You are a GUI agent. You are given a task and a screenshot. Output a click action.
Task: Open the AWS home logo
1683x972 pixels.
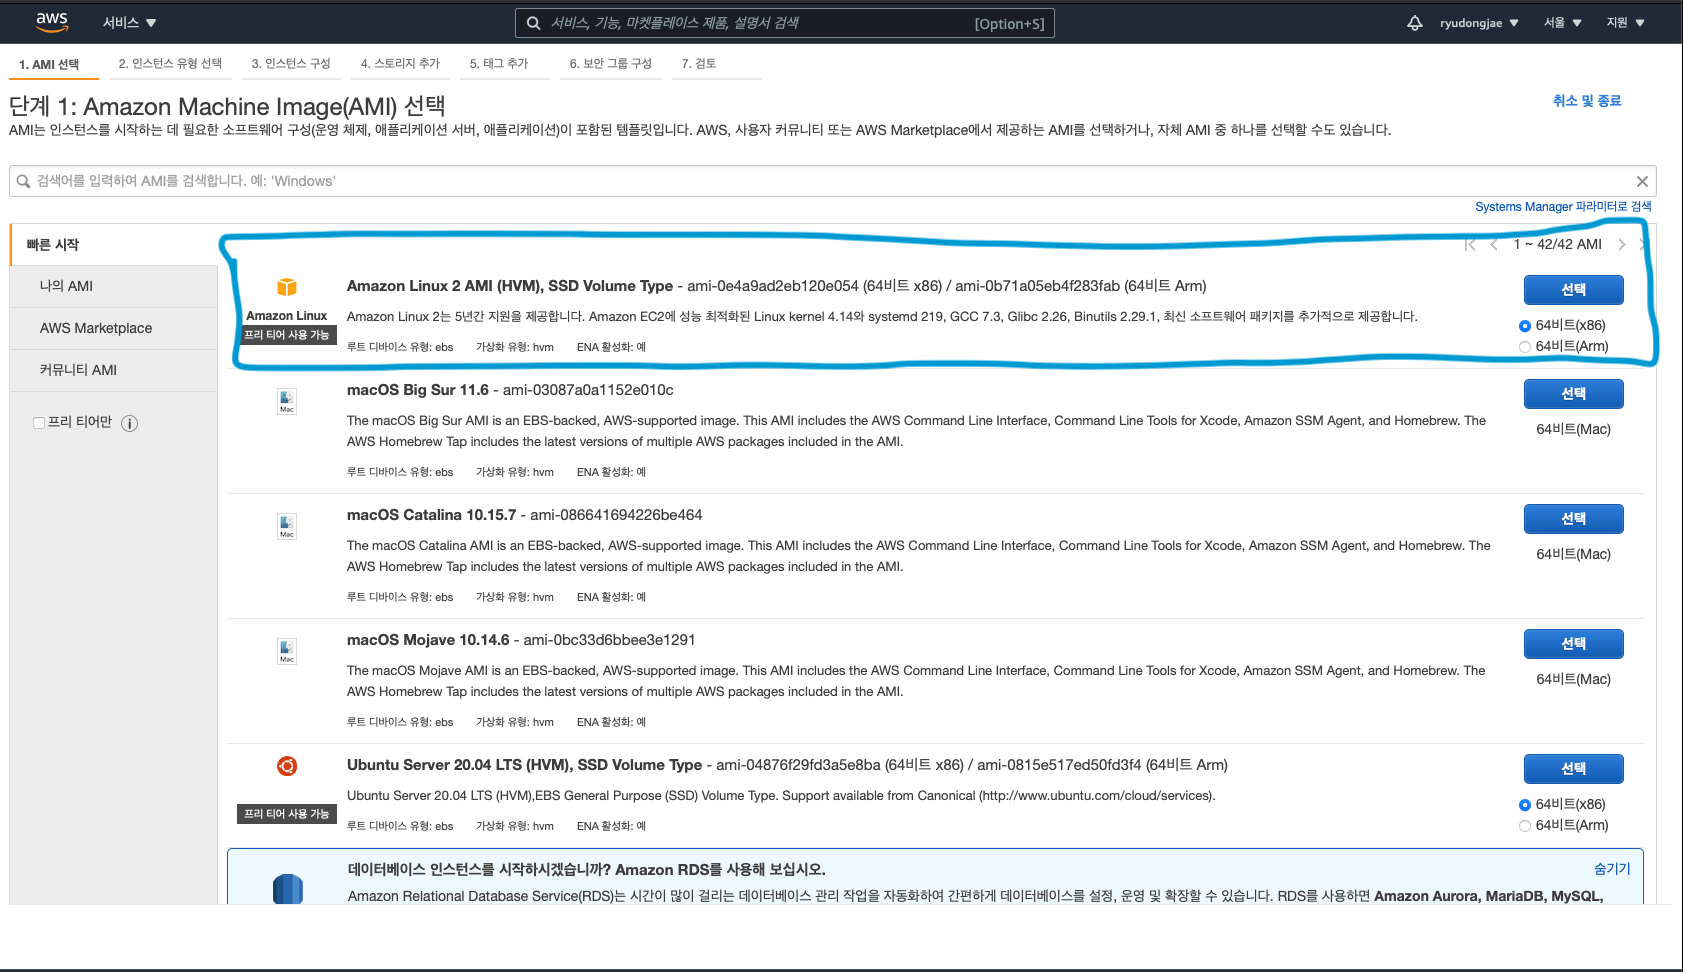point(52,22)
